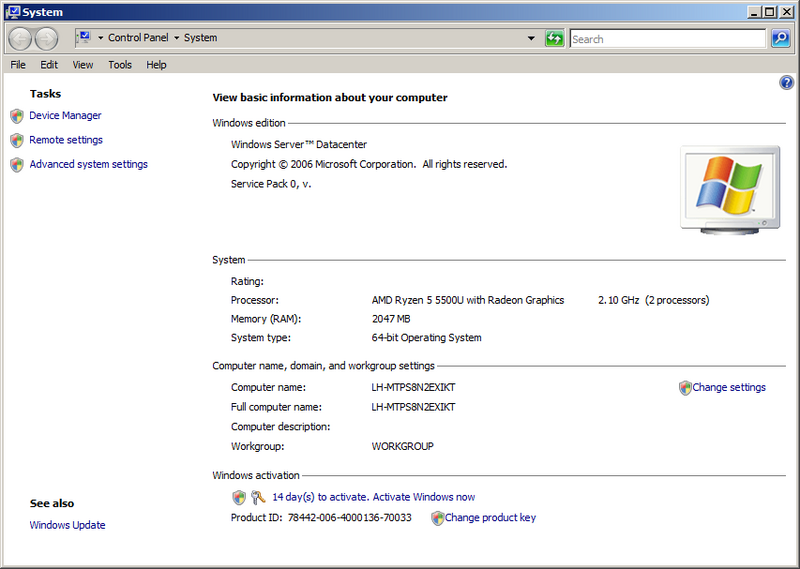The image size is (800, 569).
Task: Expand the address bar history dropdown arrow
Action: tap(531, 39)
